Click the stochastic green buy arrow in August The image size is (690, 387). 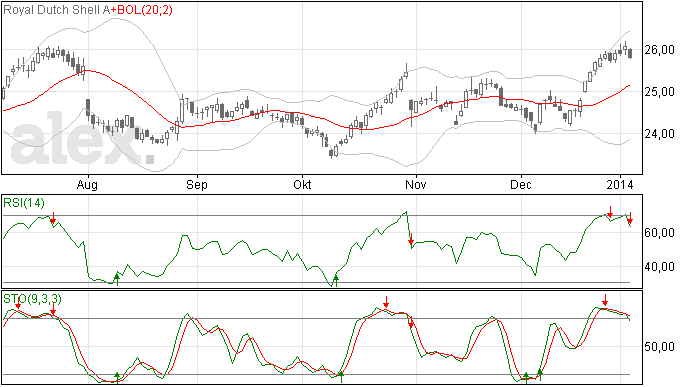[117, 378]
